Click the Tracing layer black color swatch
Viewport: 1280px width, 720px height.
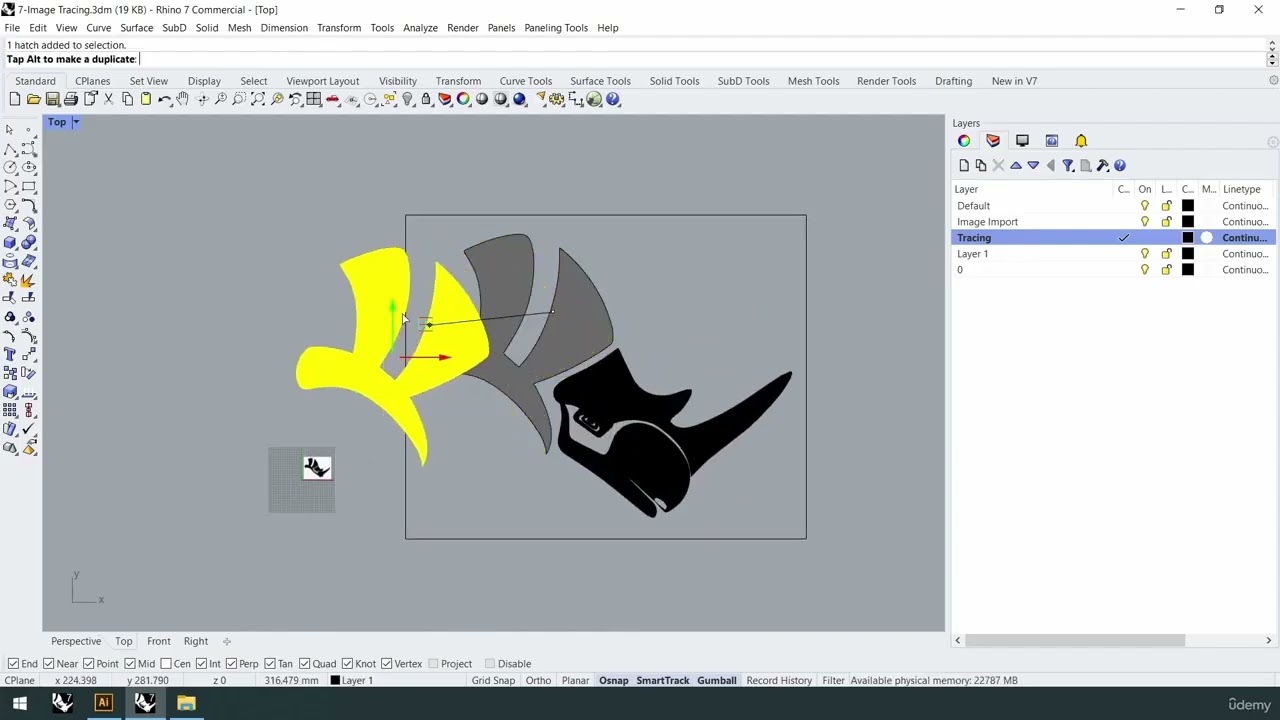click(1188, 238)
